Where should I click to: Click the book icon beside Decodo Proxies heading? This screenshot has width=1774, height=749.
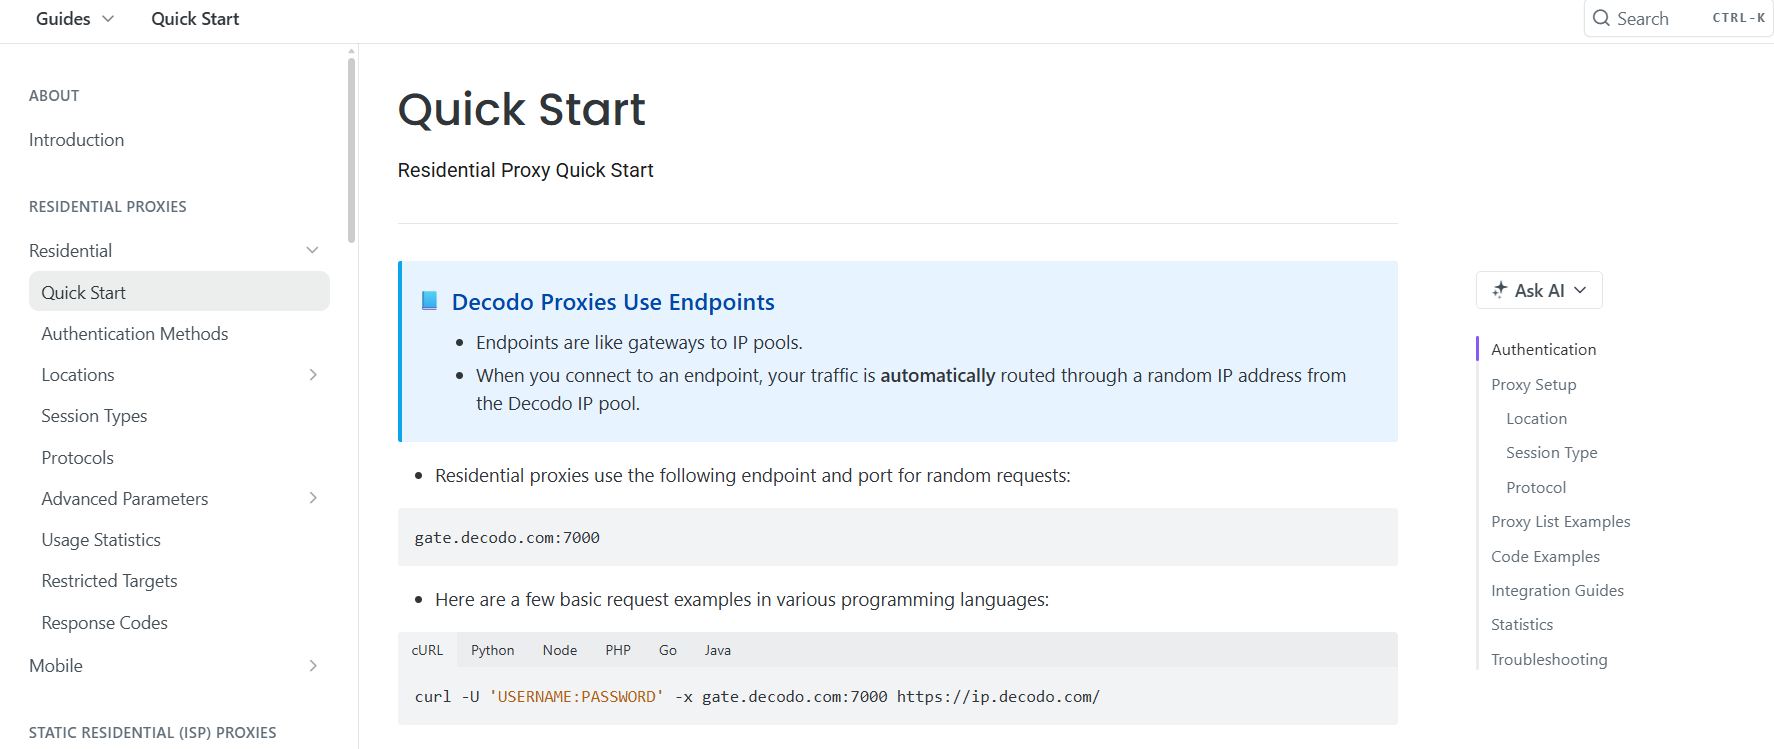[x=429, y=301]
